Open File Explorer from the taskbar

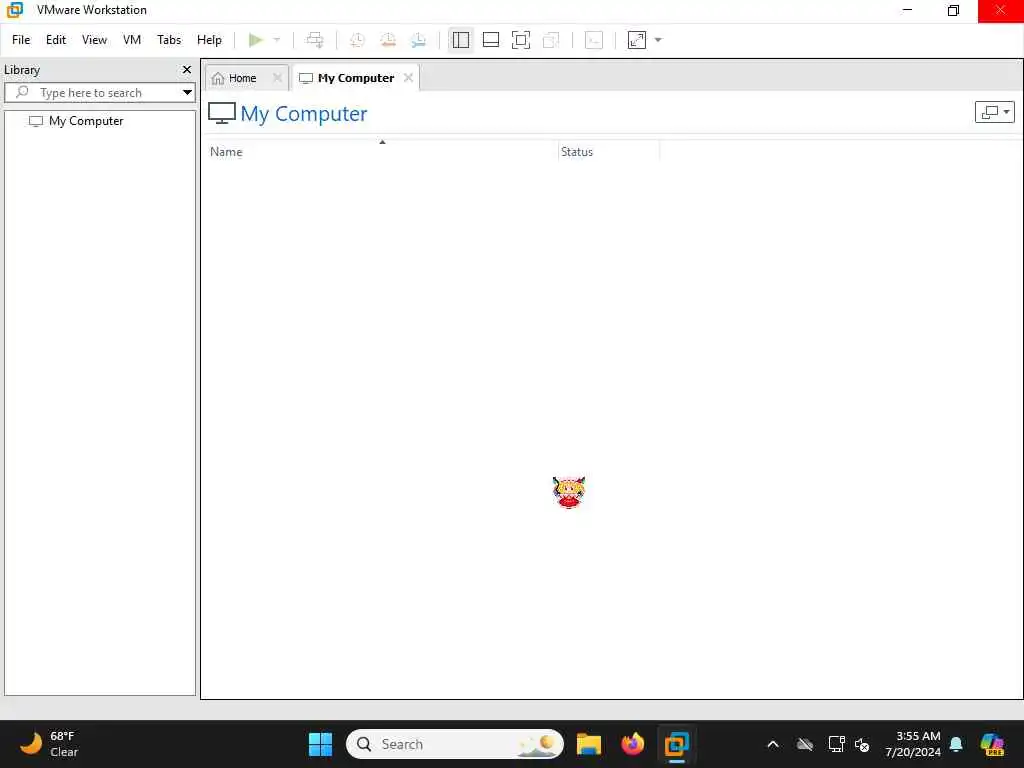(x=588, y=744)
